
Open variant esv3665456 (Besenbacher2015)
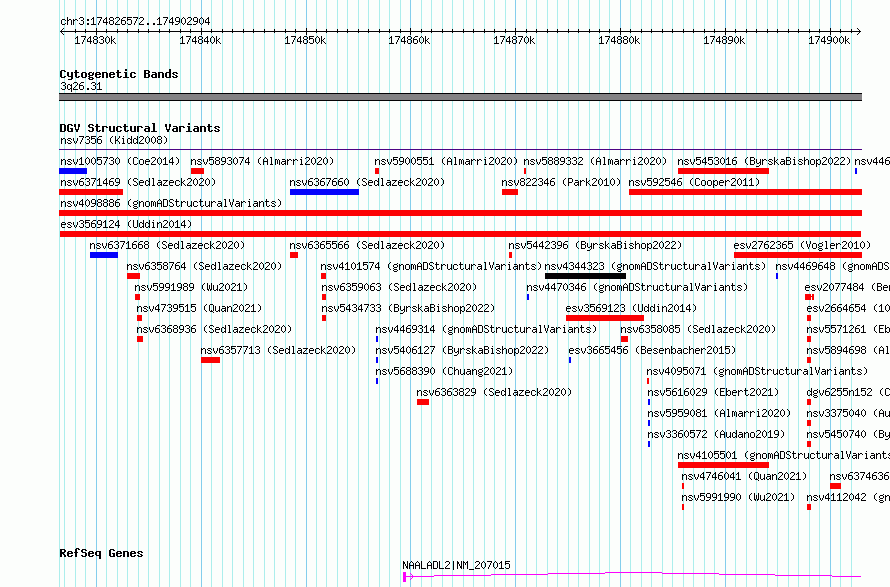point(652,350)
